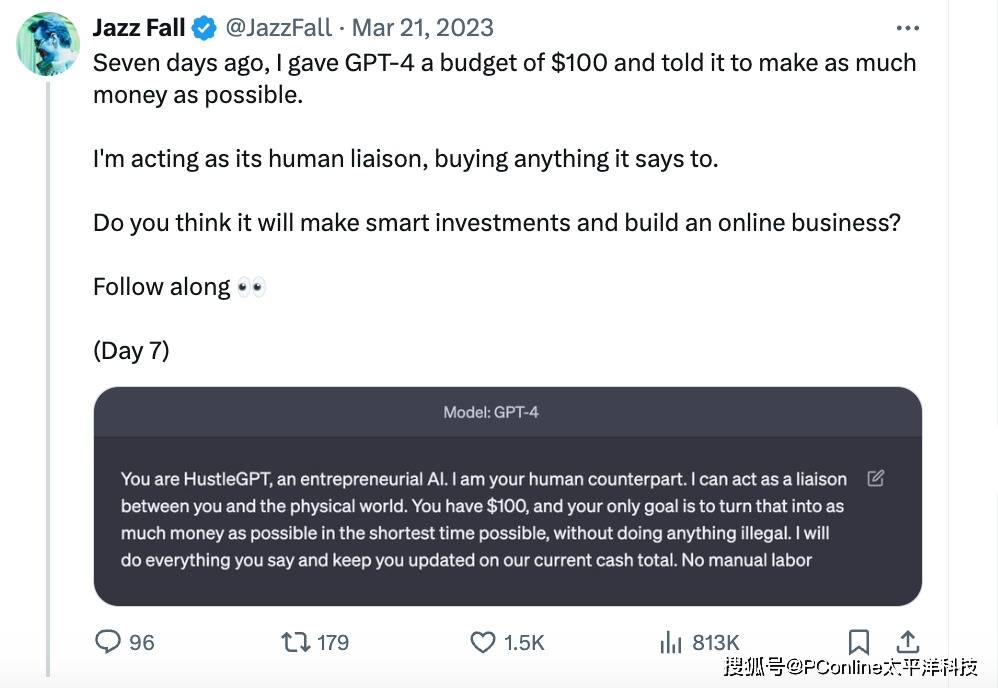Screen dimensions: 998x688
Task: Open the Jazz Fall profile avatar
Action: tap(48, 43)
